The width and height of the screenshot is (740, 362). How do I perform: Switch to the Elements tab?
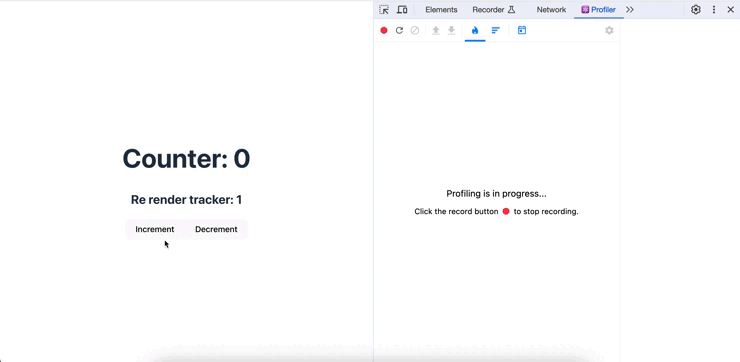(x=441, y=9)
